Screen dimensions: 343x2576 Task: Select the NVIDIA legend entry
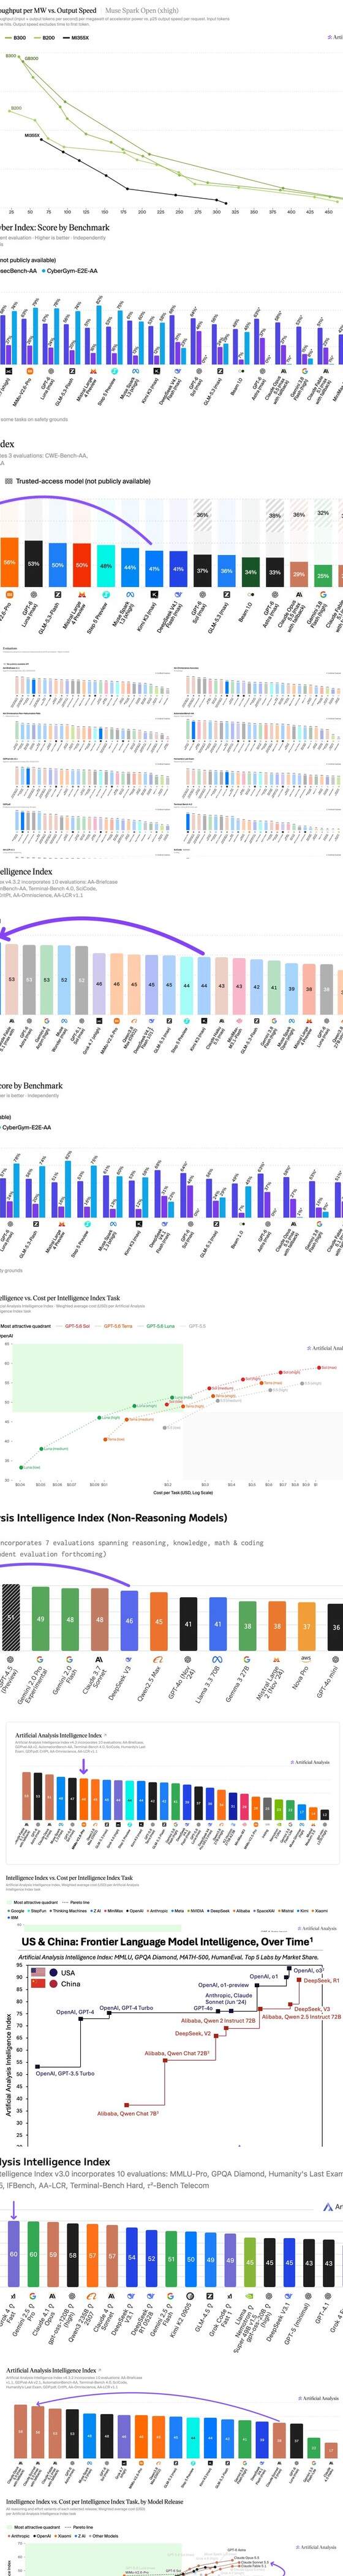click(196, 1911)
